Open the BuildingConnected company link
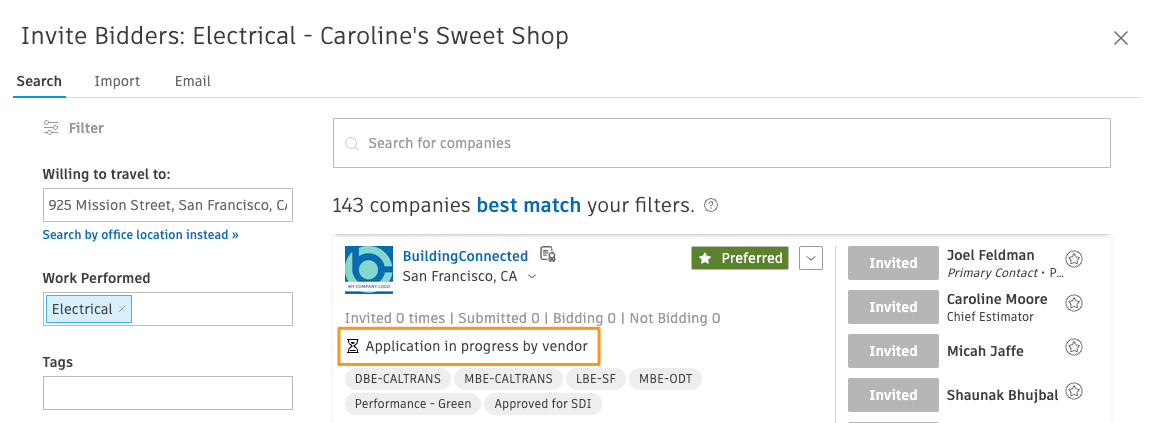This screenshot has width=1153, height=423. pyautogui.click(x=465, y=256)
